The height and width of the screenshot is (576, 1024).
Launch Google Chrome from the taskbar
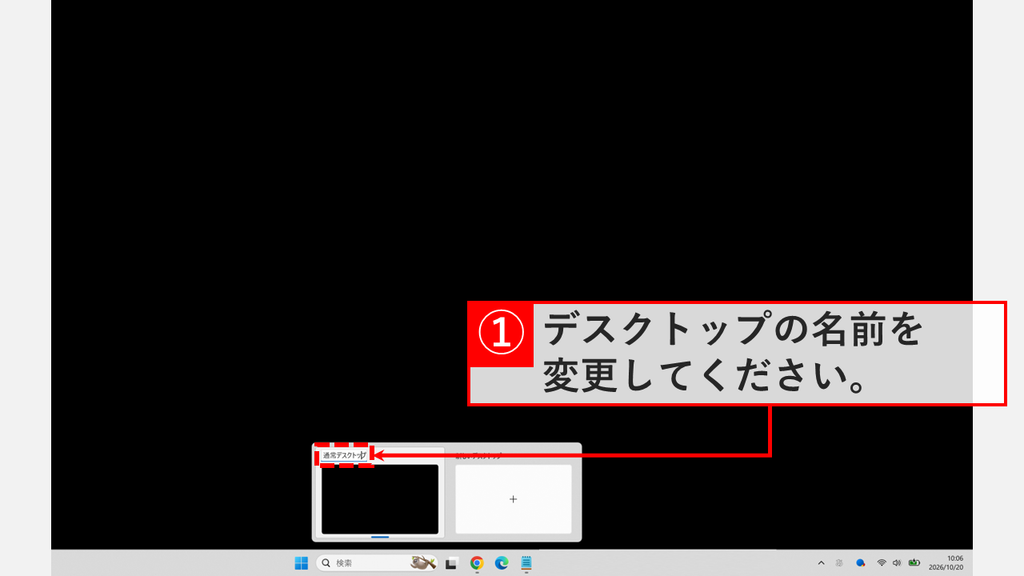[477, 563]
